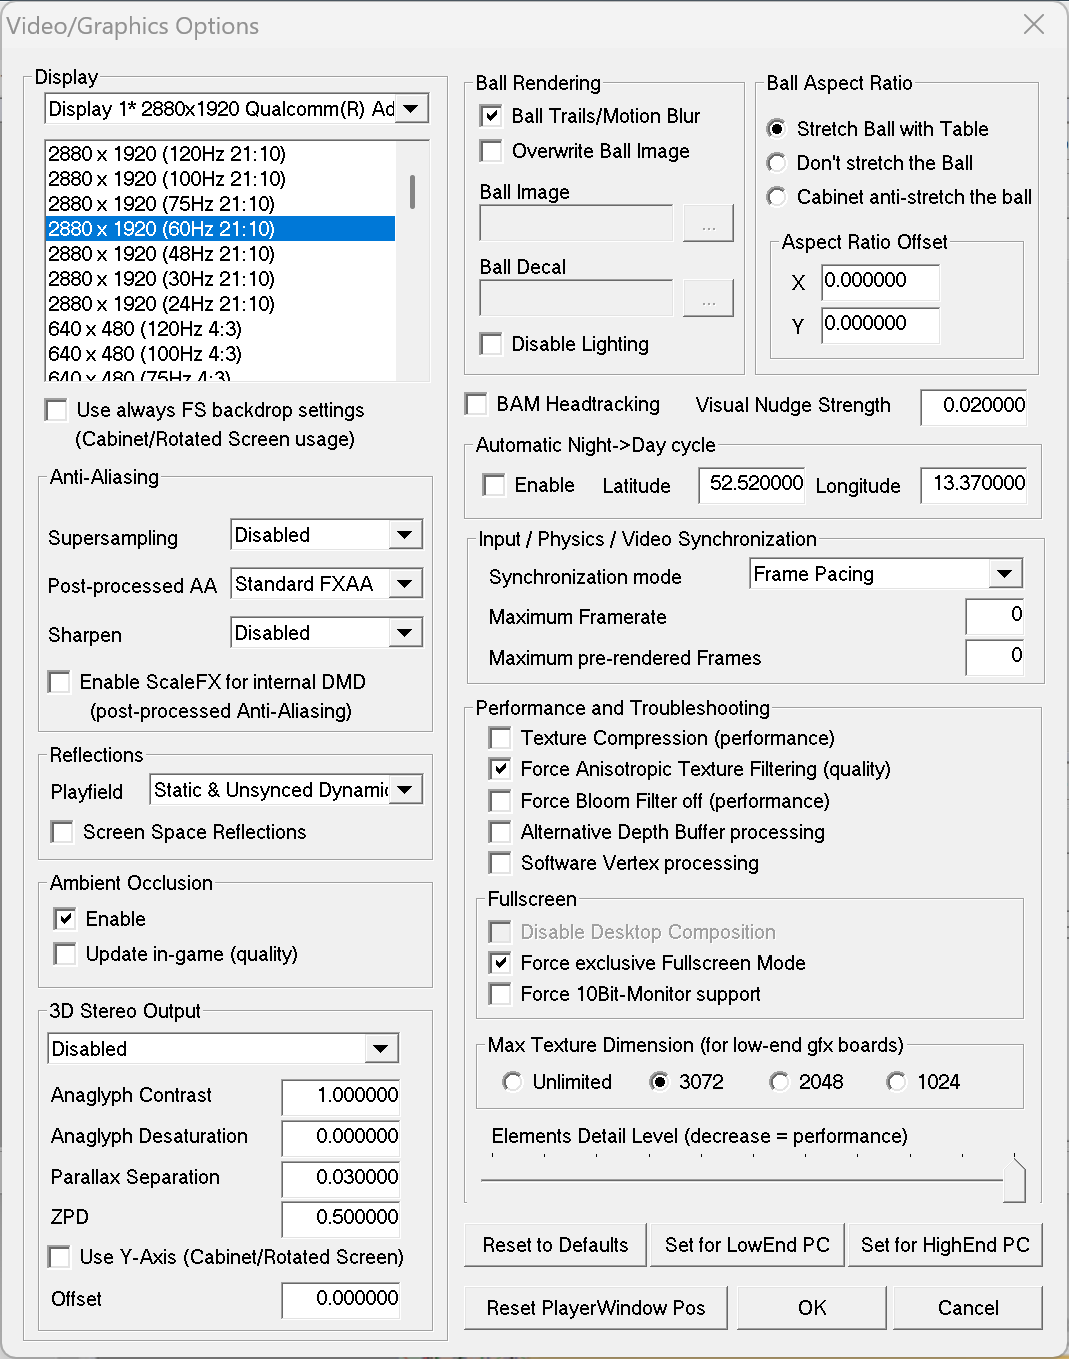Screen dimensions: 1069x1359
Task: Apply Set for HighEnd PC preset
Action: pos(945,1245)
